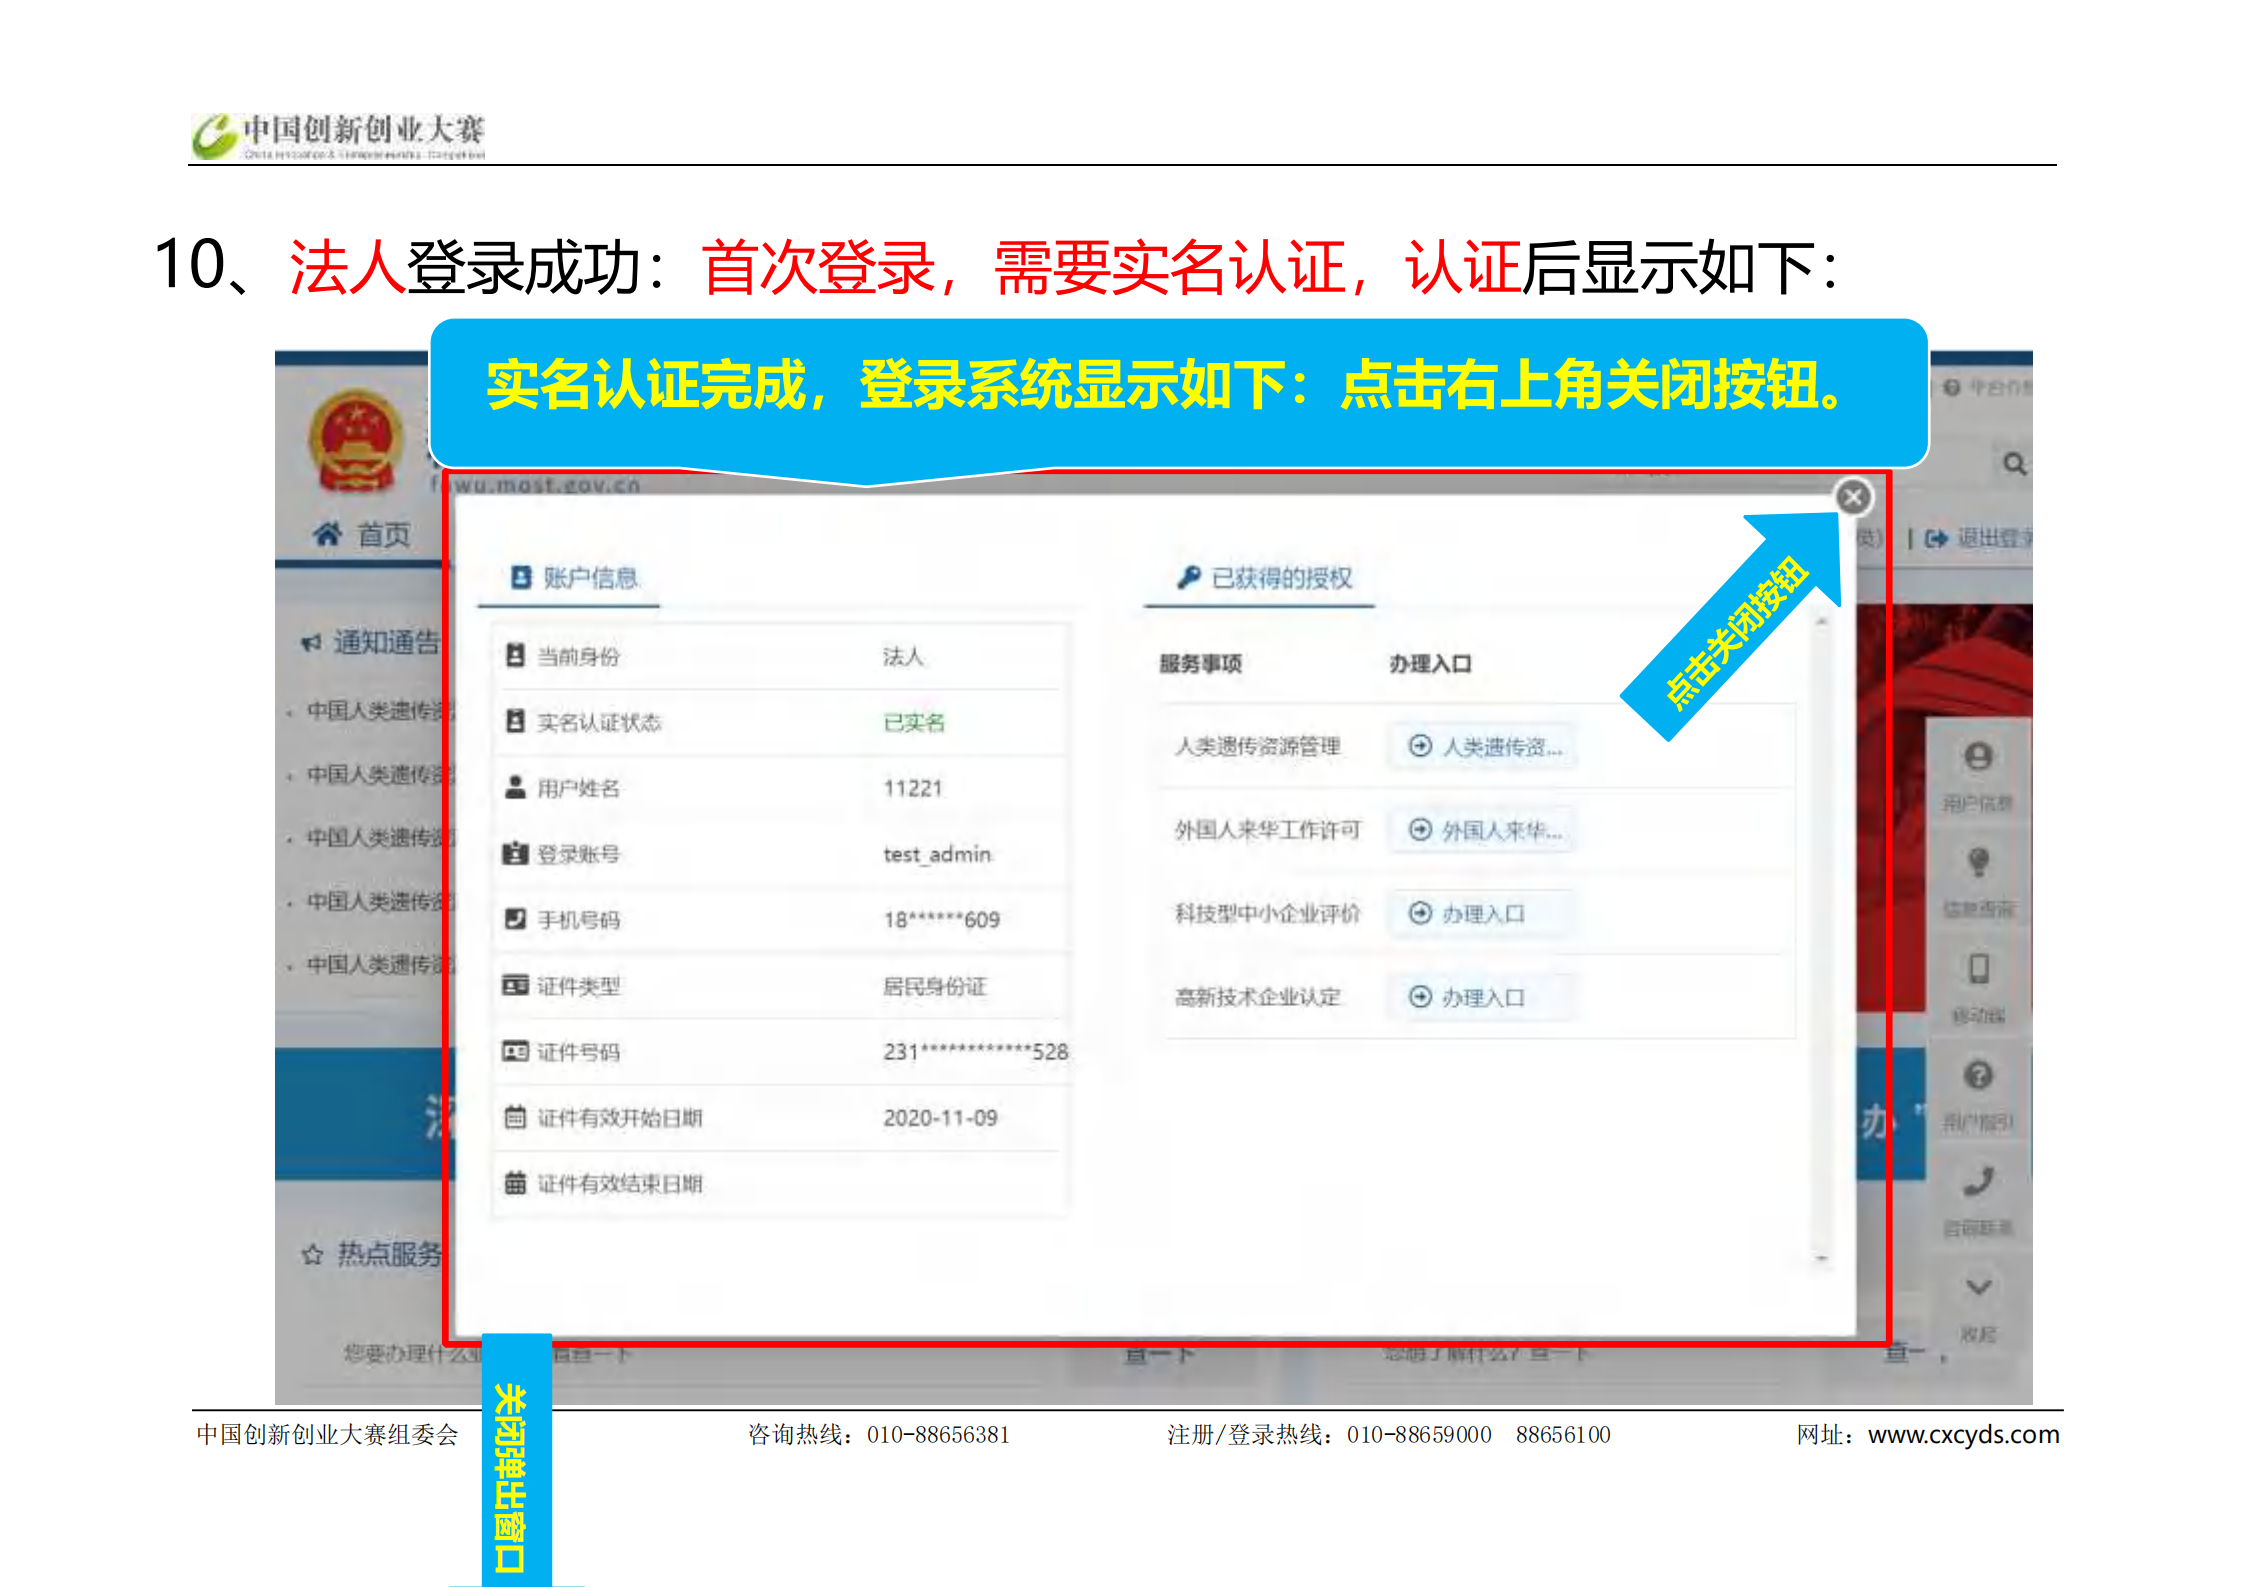Click the telephone contact sidebar icon
The height and width of the screenshot is (1587, 2245).
(x=1977, y=1181)
